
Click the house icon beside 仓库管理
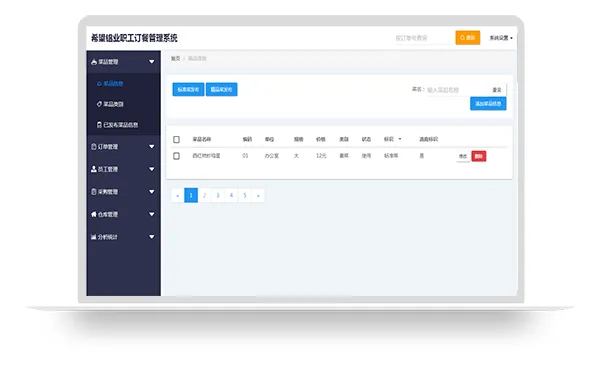click(94, 214)
